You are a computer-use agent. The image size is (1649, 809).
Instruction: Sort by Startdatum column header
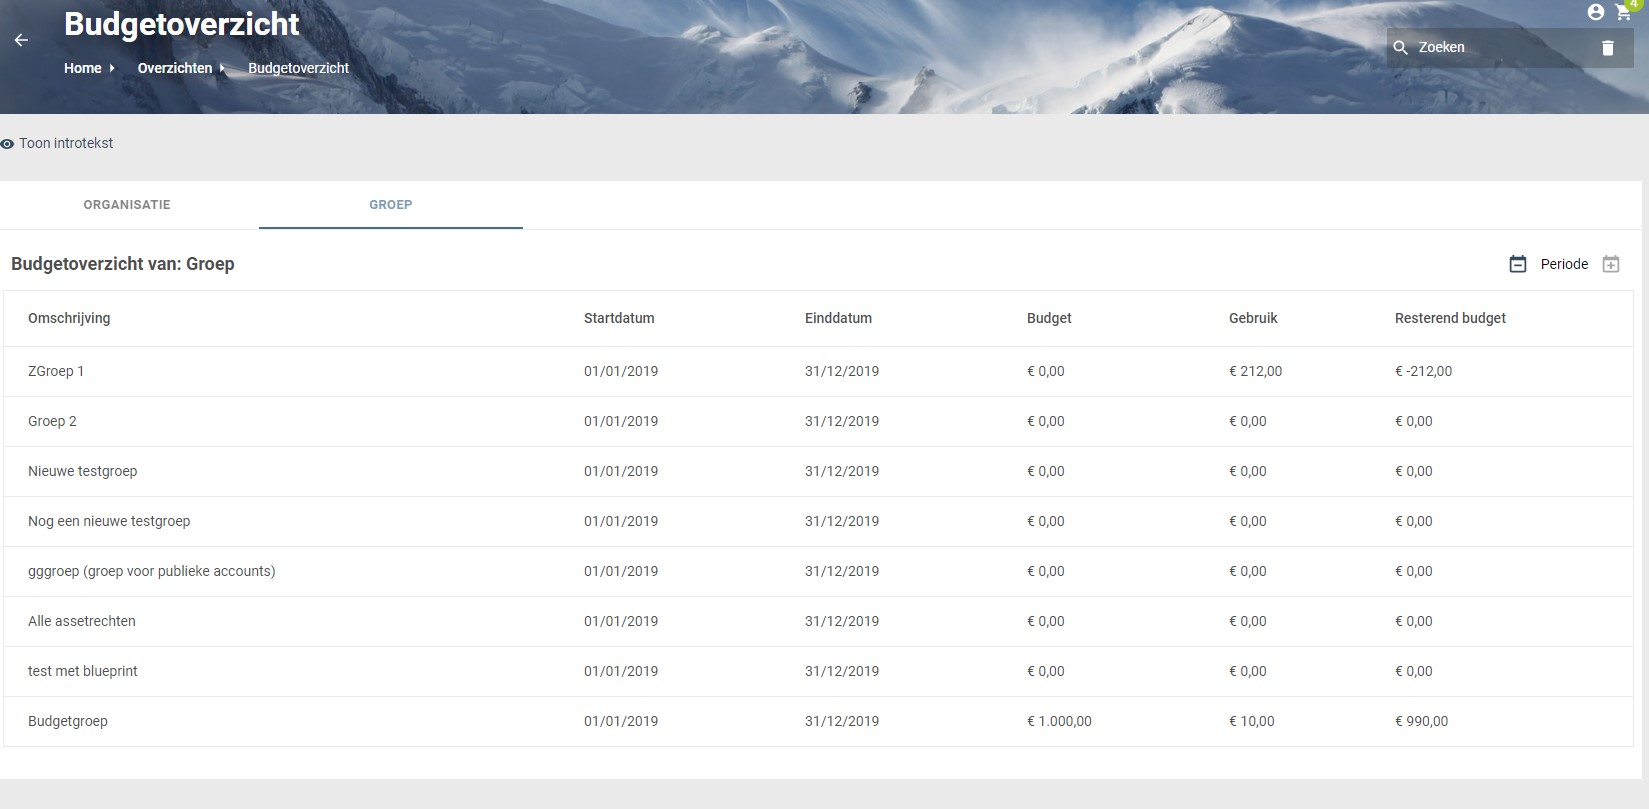pos(619,318)
